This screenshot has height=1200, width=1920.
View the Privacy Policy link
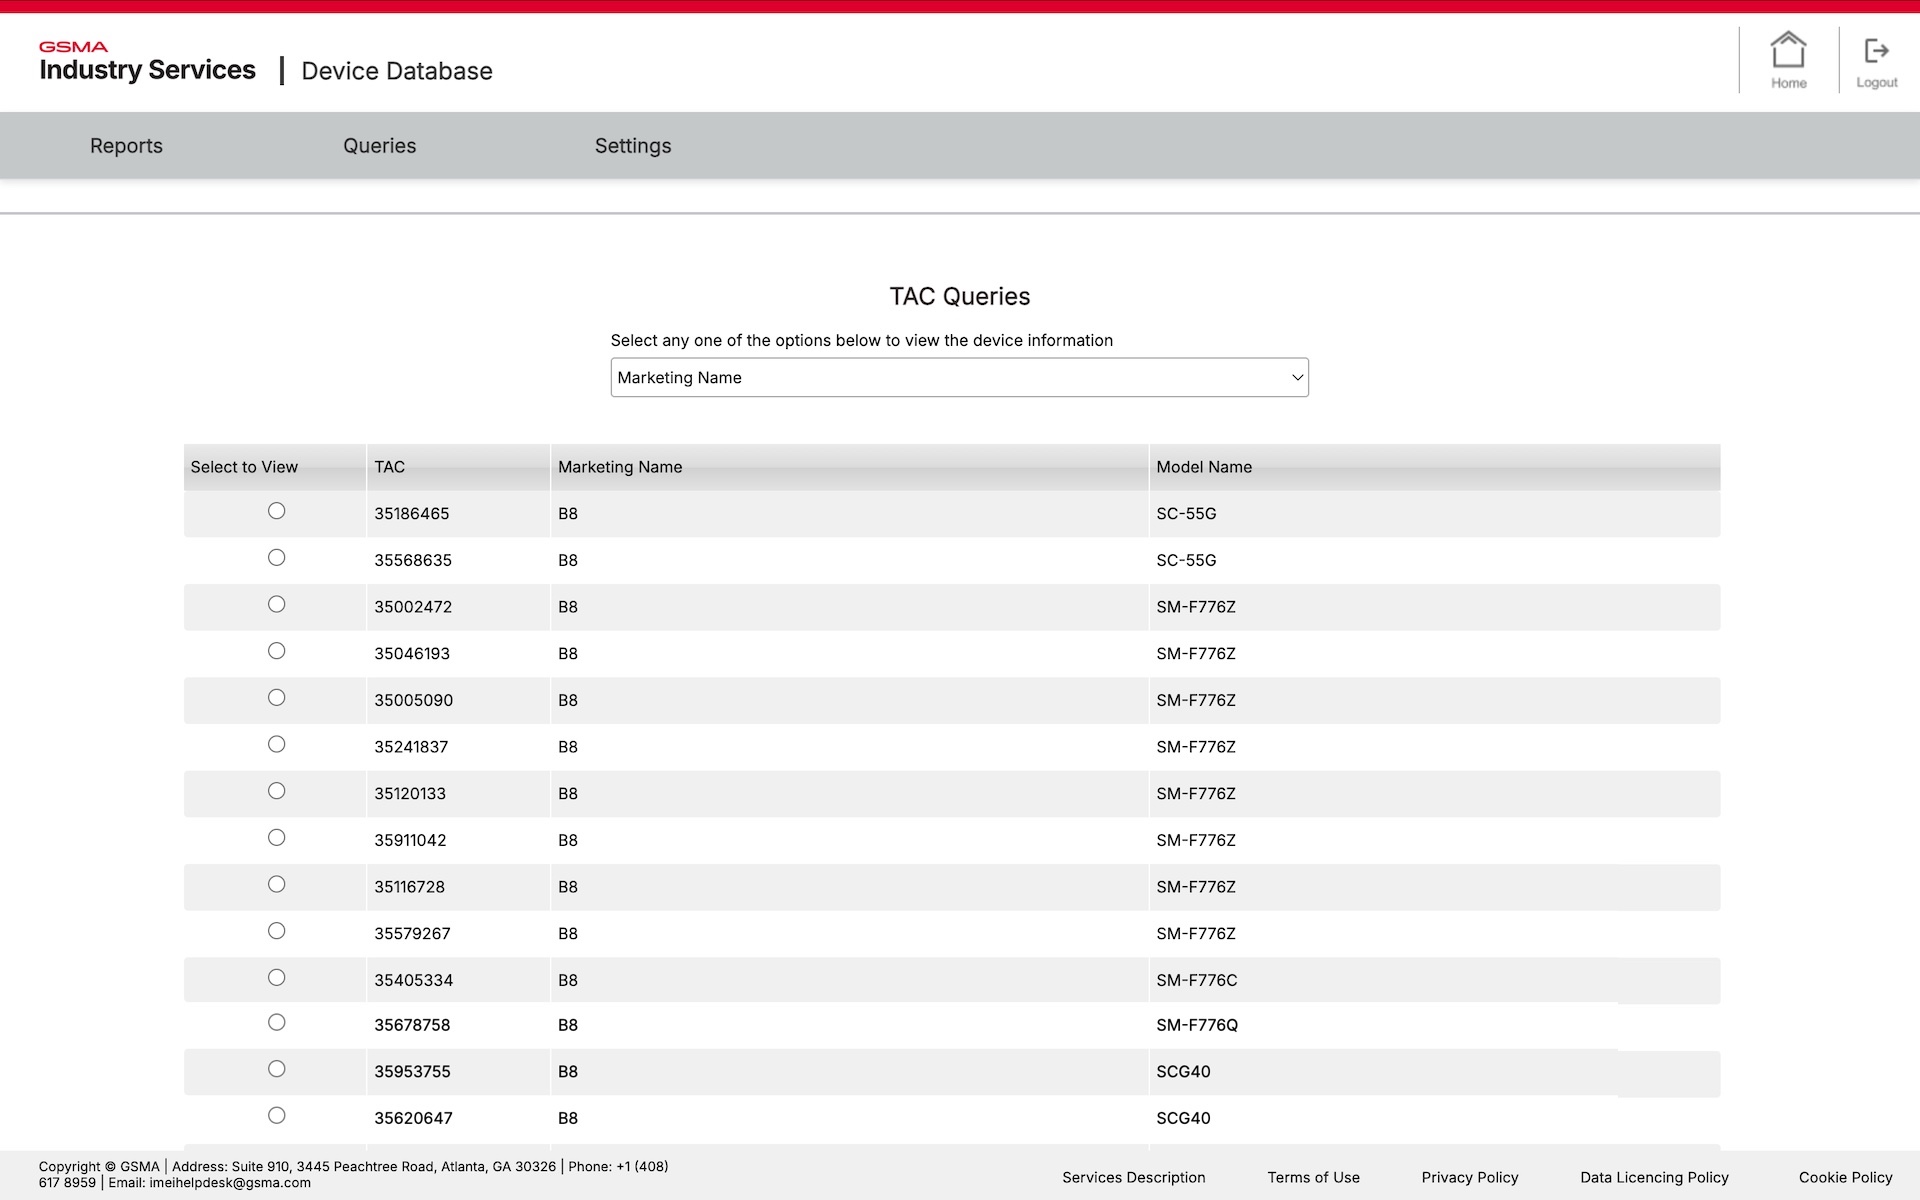1469,1177
